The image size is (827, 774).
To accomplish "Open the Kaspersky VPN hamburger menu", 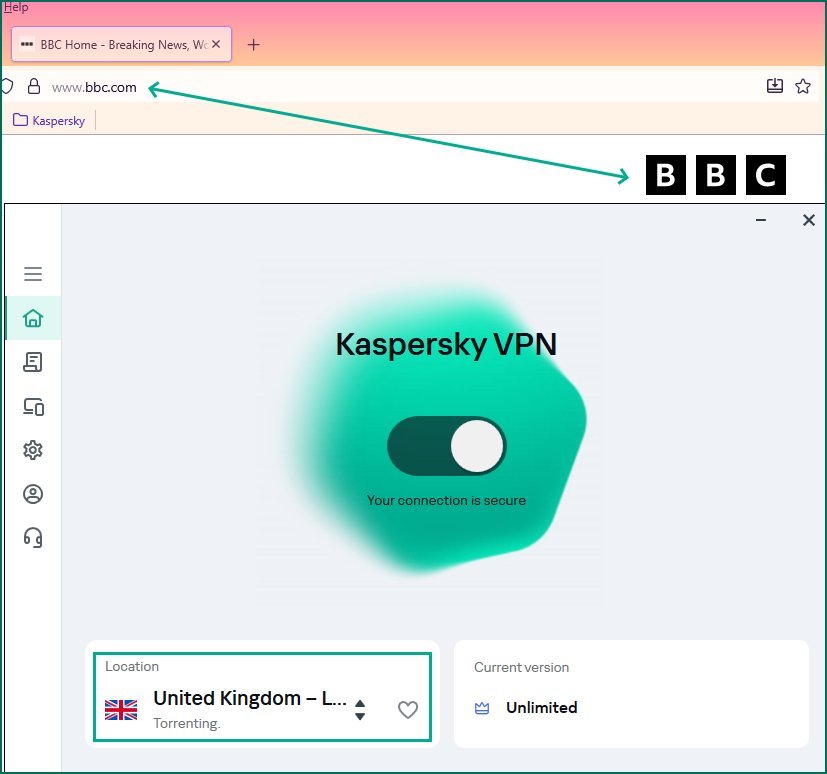I will (33, 274).
